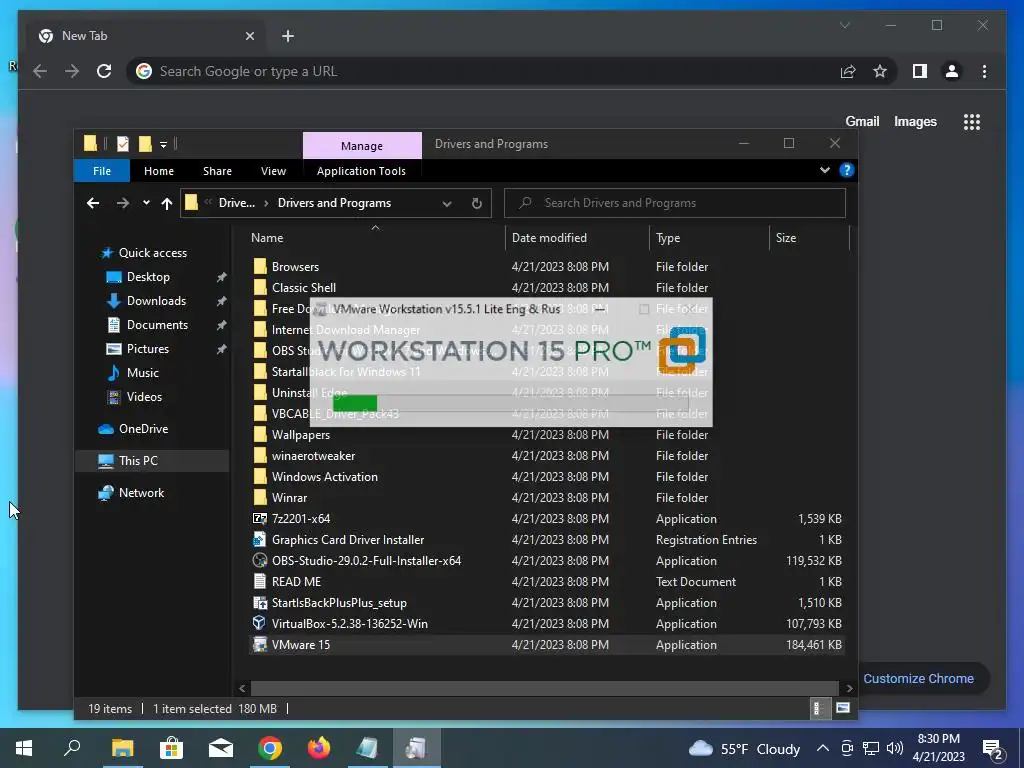Select the READ ME text document icon
This screenshot has height=768, width=1024.
[260, 581]
